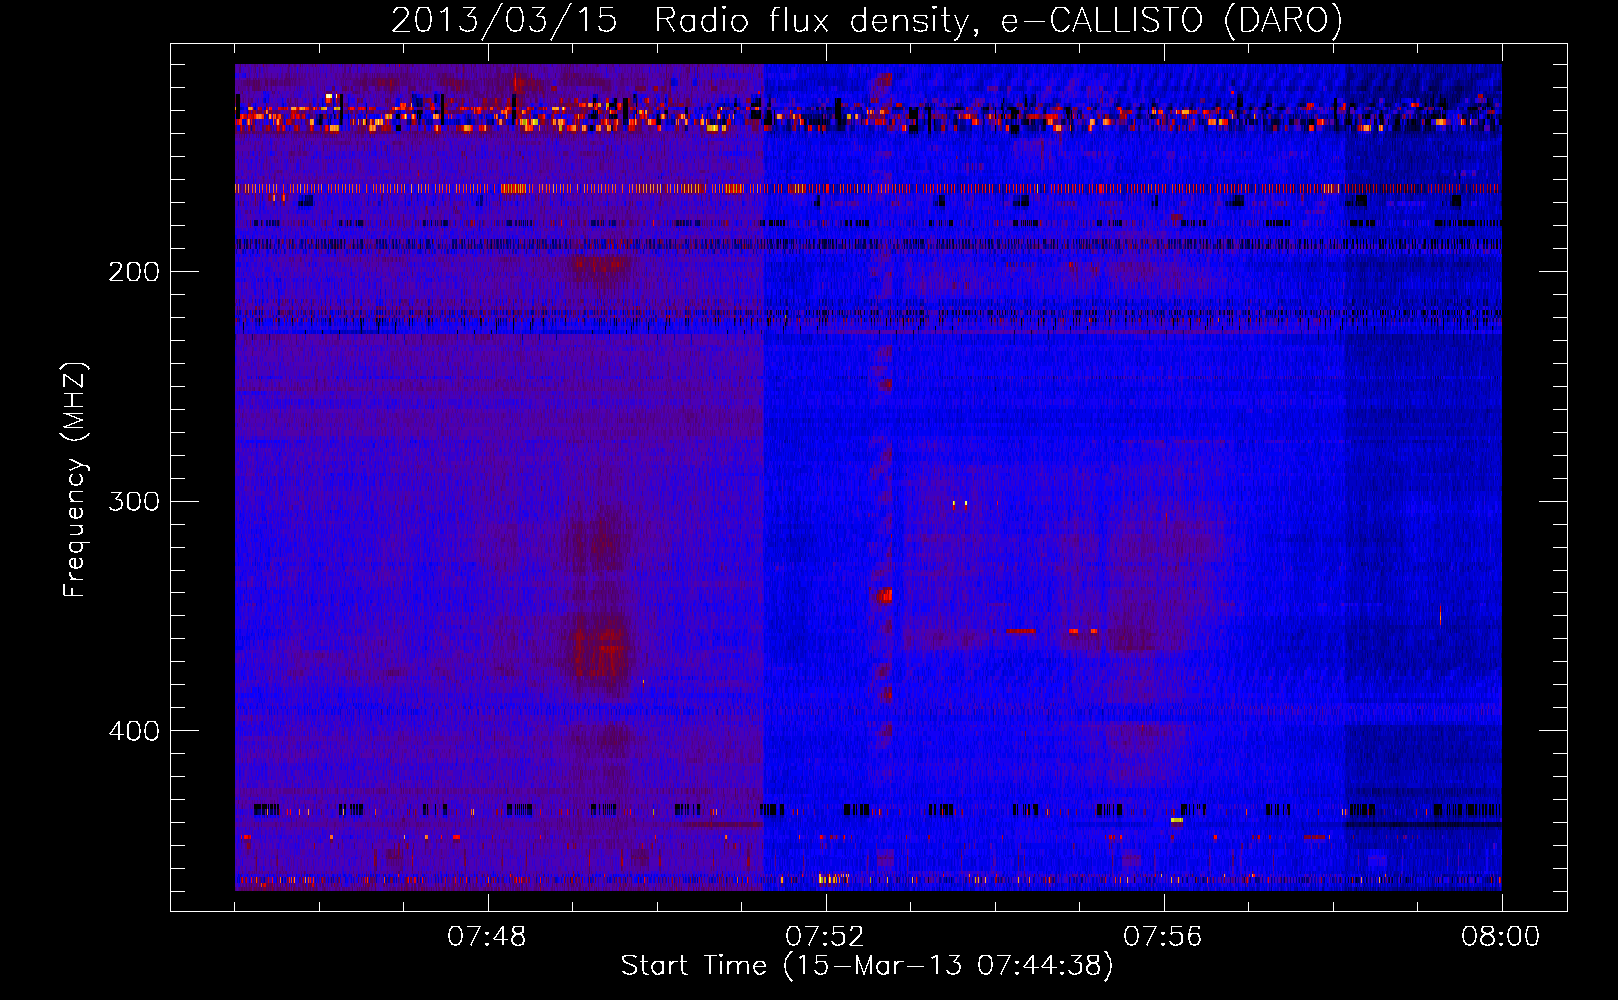
Task: Click the 08:00 time tick label
Action: point(1501,937)
